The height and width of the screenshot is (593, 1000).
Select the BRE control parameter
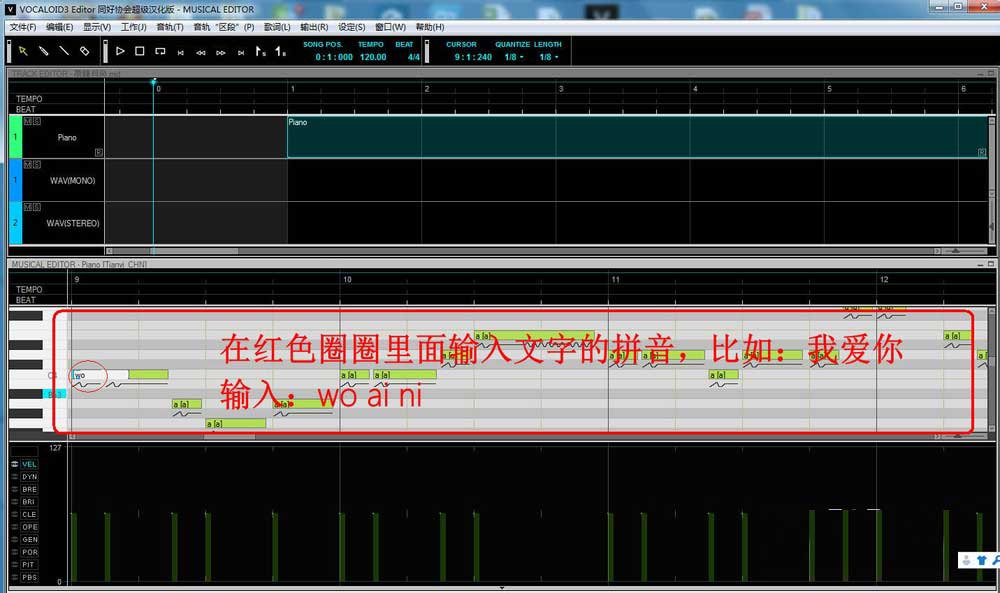[x=29, y=490]
